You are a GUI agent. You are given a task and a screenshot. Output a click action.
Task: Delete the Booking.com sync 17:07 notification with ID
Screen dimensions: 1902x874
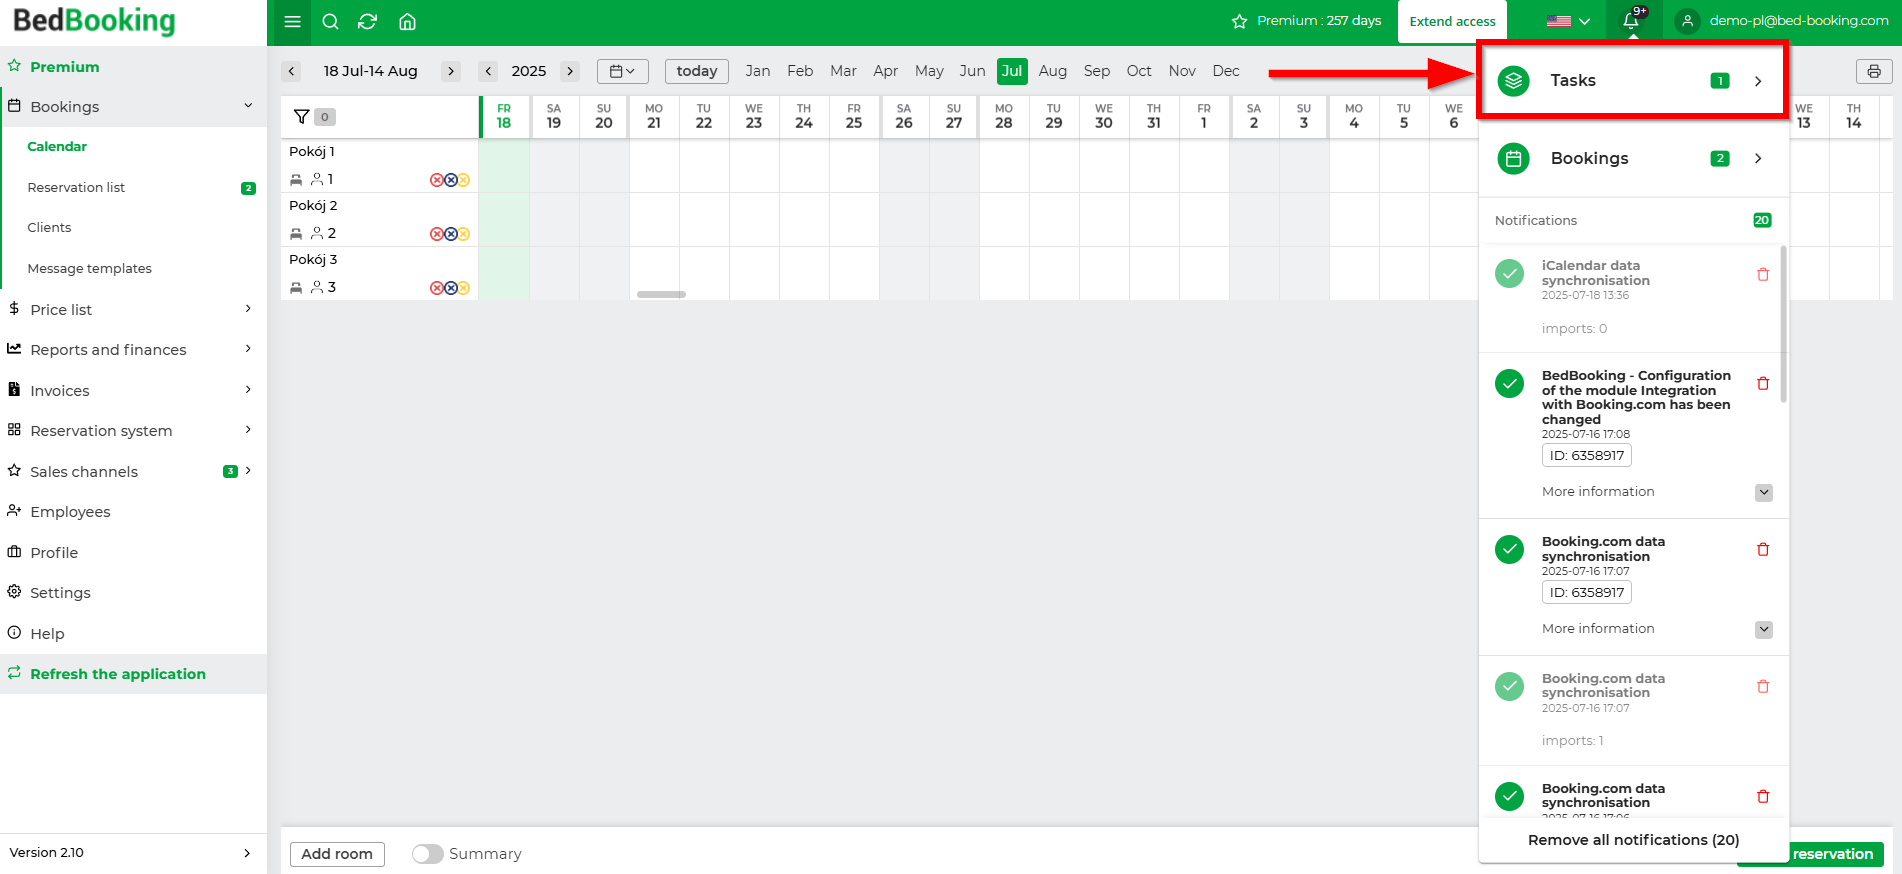point(1763,549)
